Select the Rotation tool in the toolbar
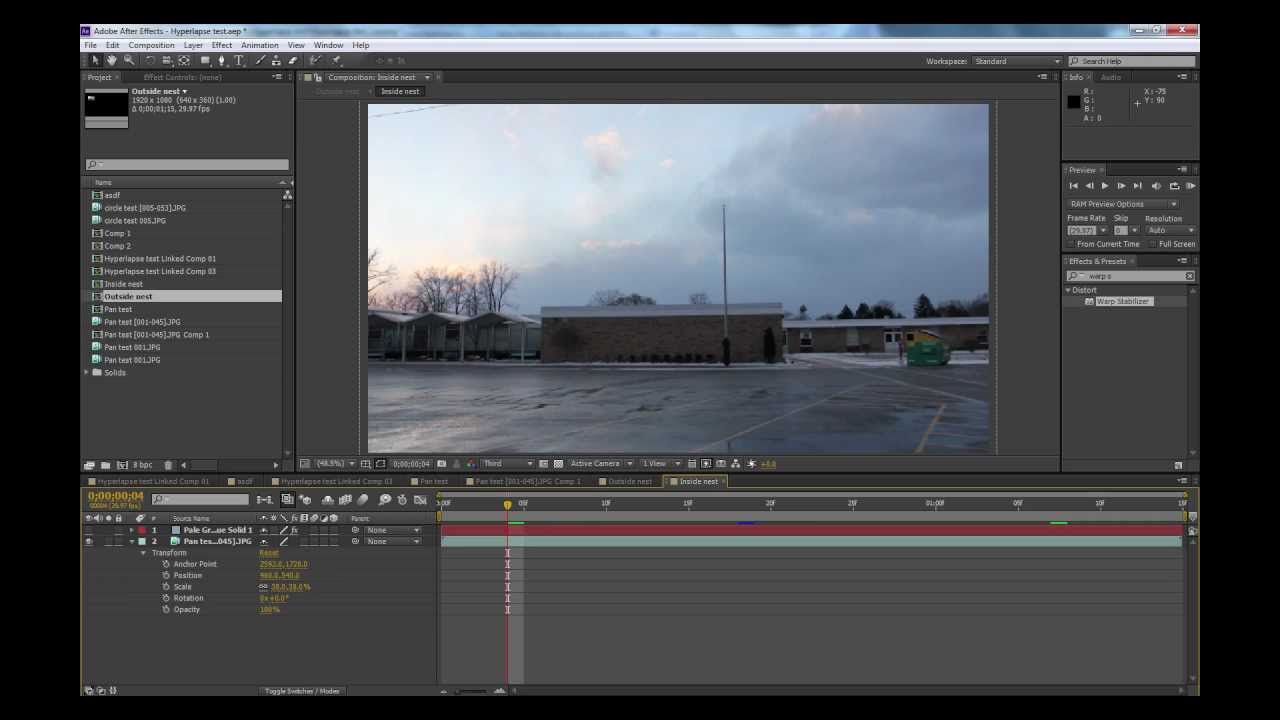Viewport: 1280px width, 720px height. [150, 61]
